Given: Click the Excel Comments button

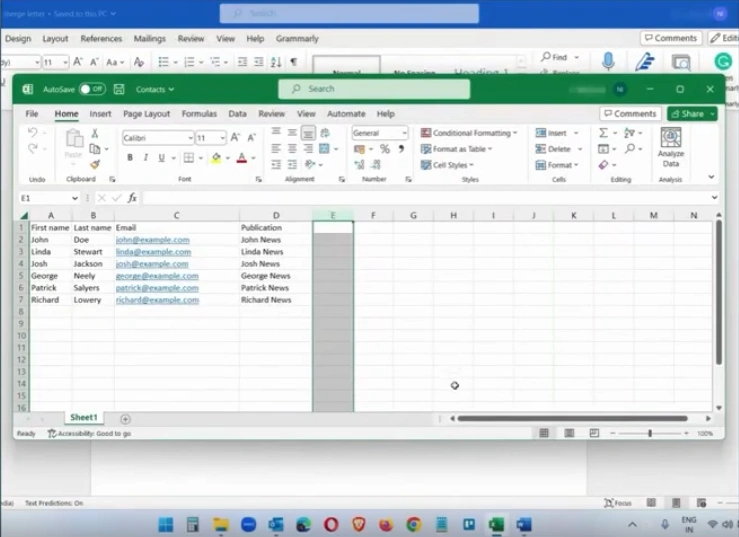Looking at the screenshot, I should click(x=630, y=114).
